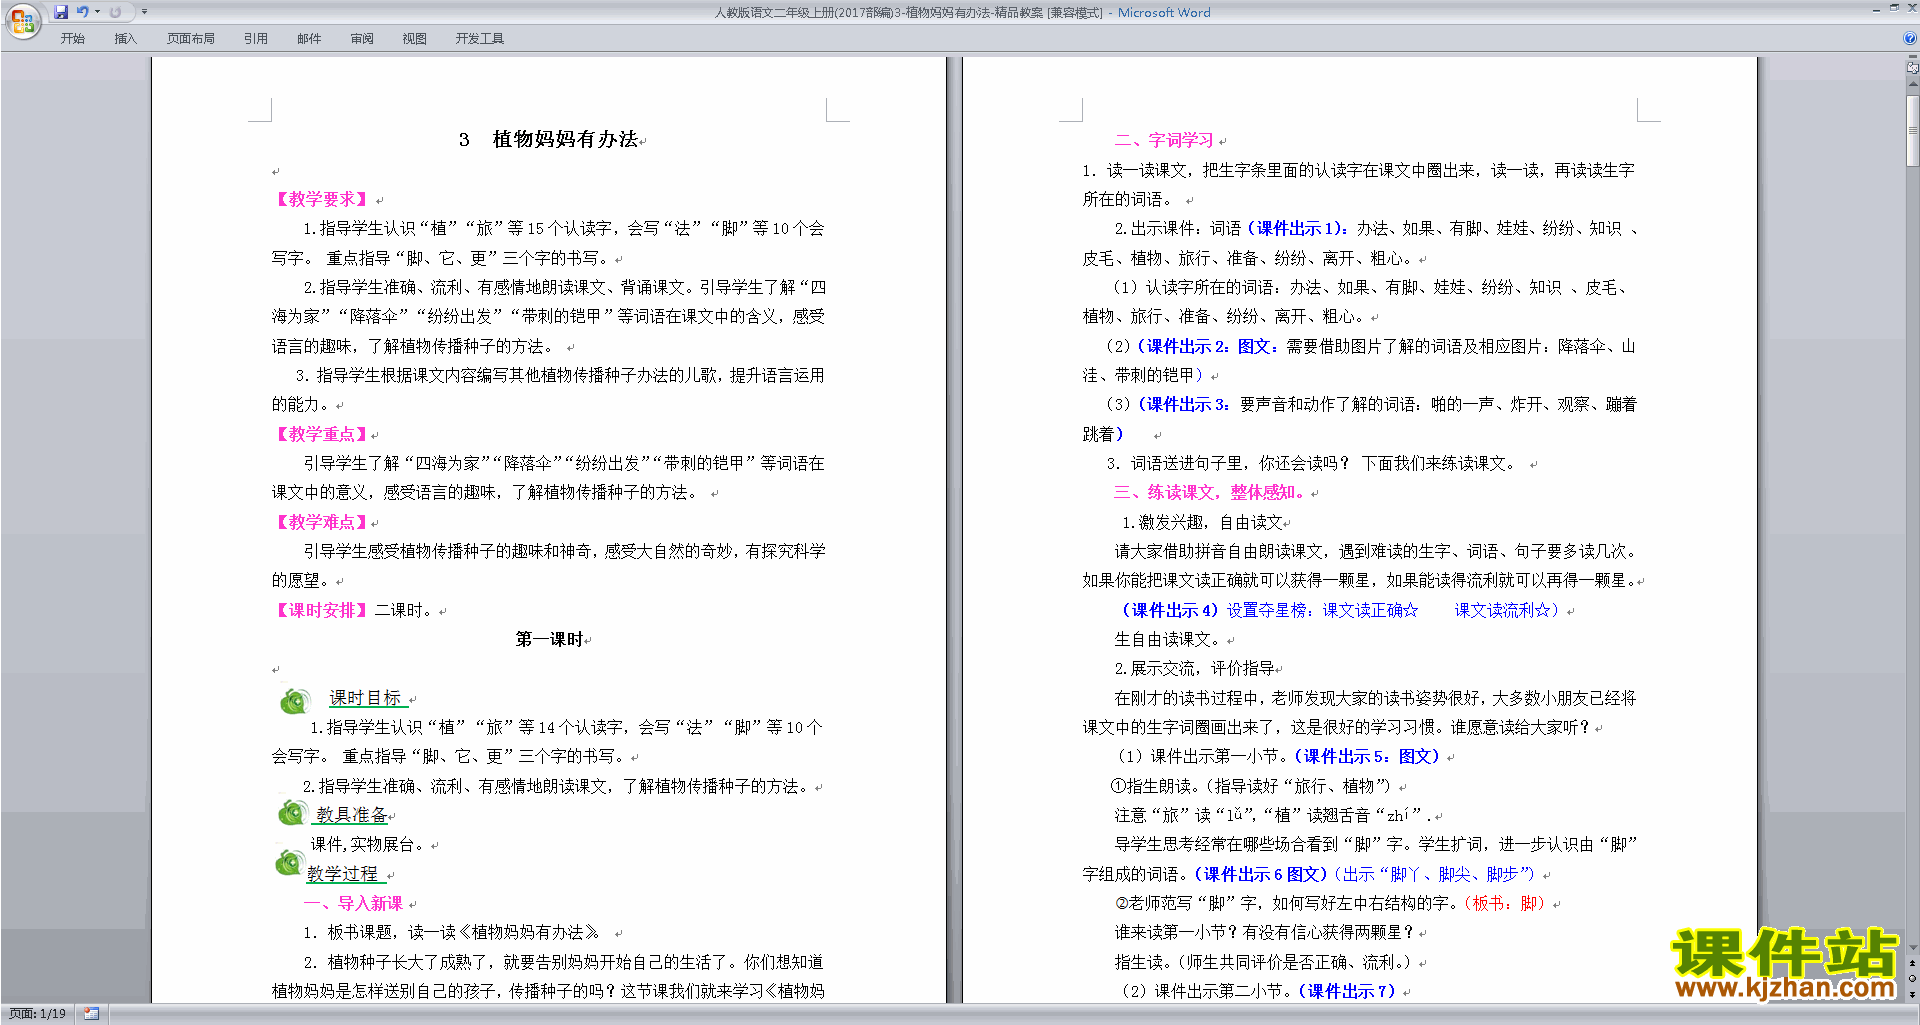Open the round Office button menu
The image size is (1920, 1025).
[x=22, y=21]
